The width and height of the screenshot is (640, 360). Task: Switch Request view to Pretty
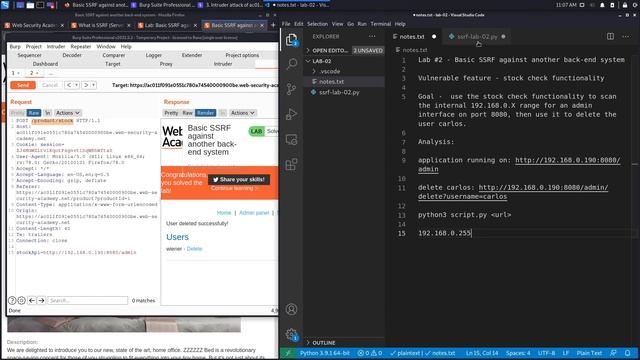pos(18,113)
